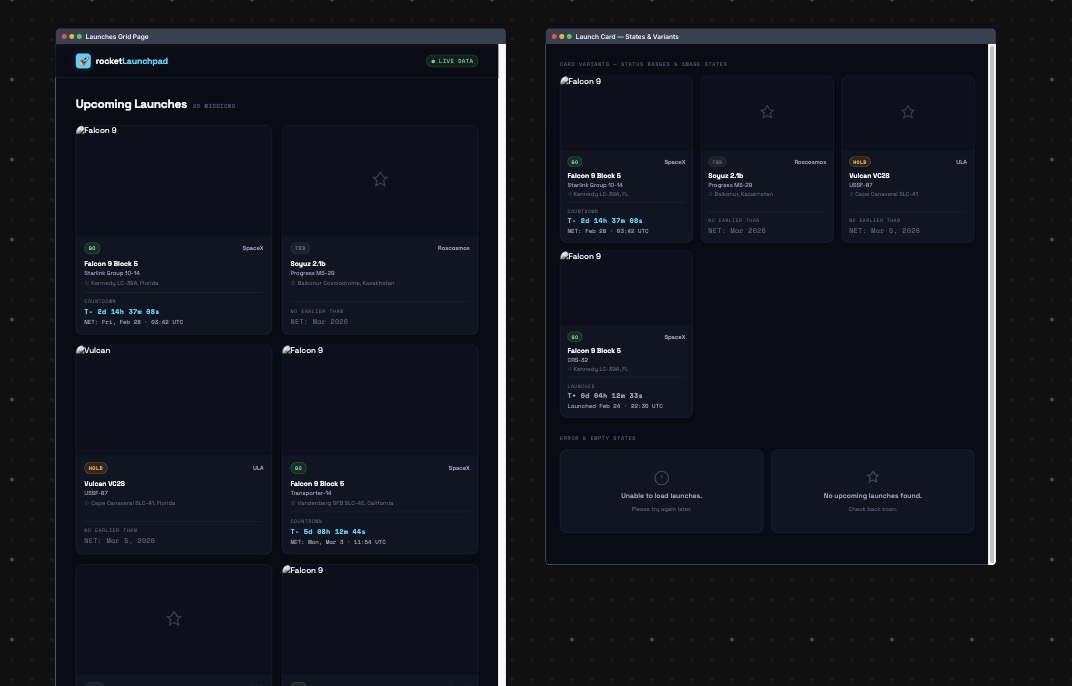Toggle the LIVE DATA indicator
This screenshot has width=1072, height=686.
point(452,60)
